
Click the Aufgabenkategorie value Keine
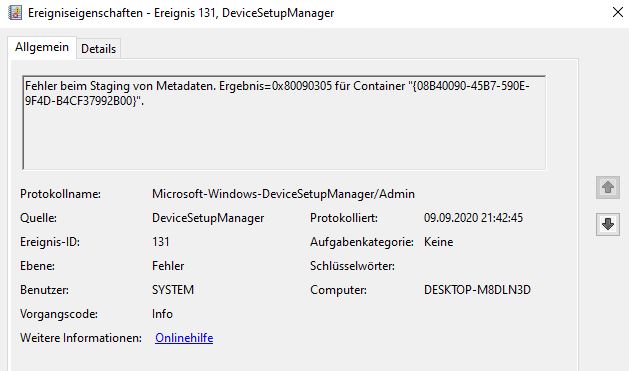[438, 242]
